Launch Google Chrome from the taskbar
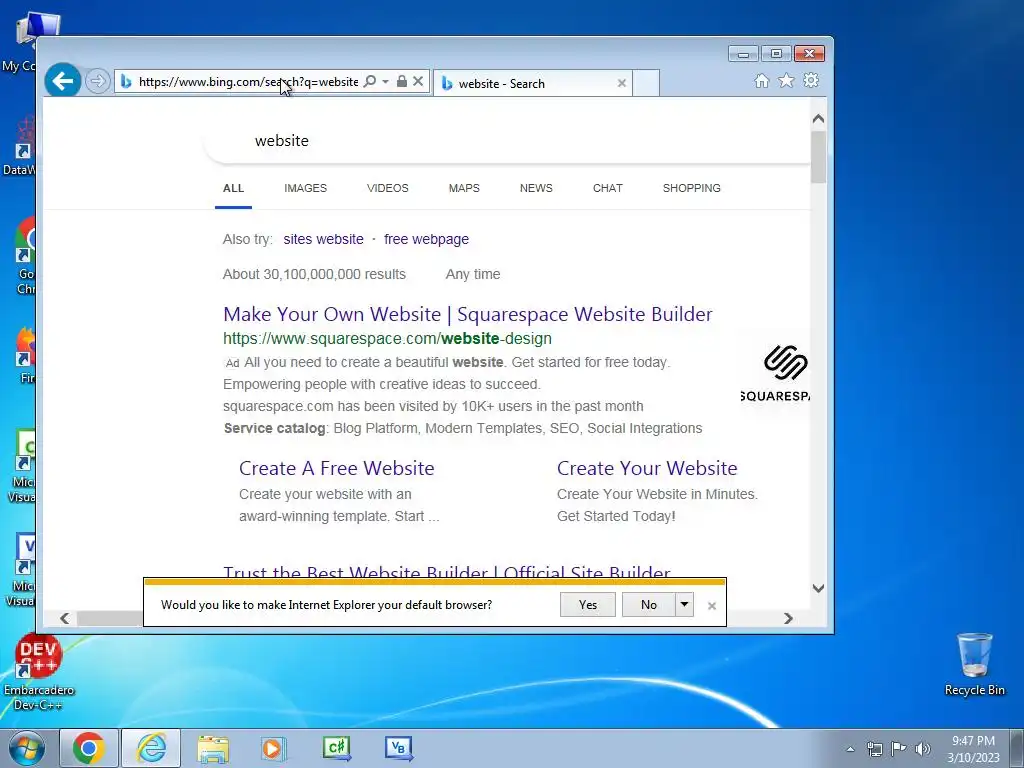Image resolution: width=1024 pixels, height=768 pixels. click(89, 748)
